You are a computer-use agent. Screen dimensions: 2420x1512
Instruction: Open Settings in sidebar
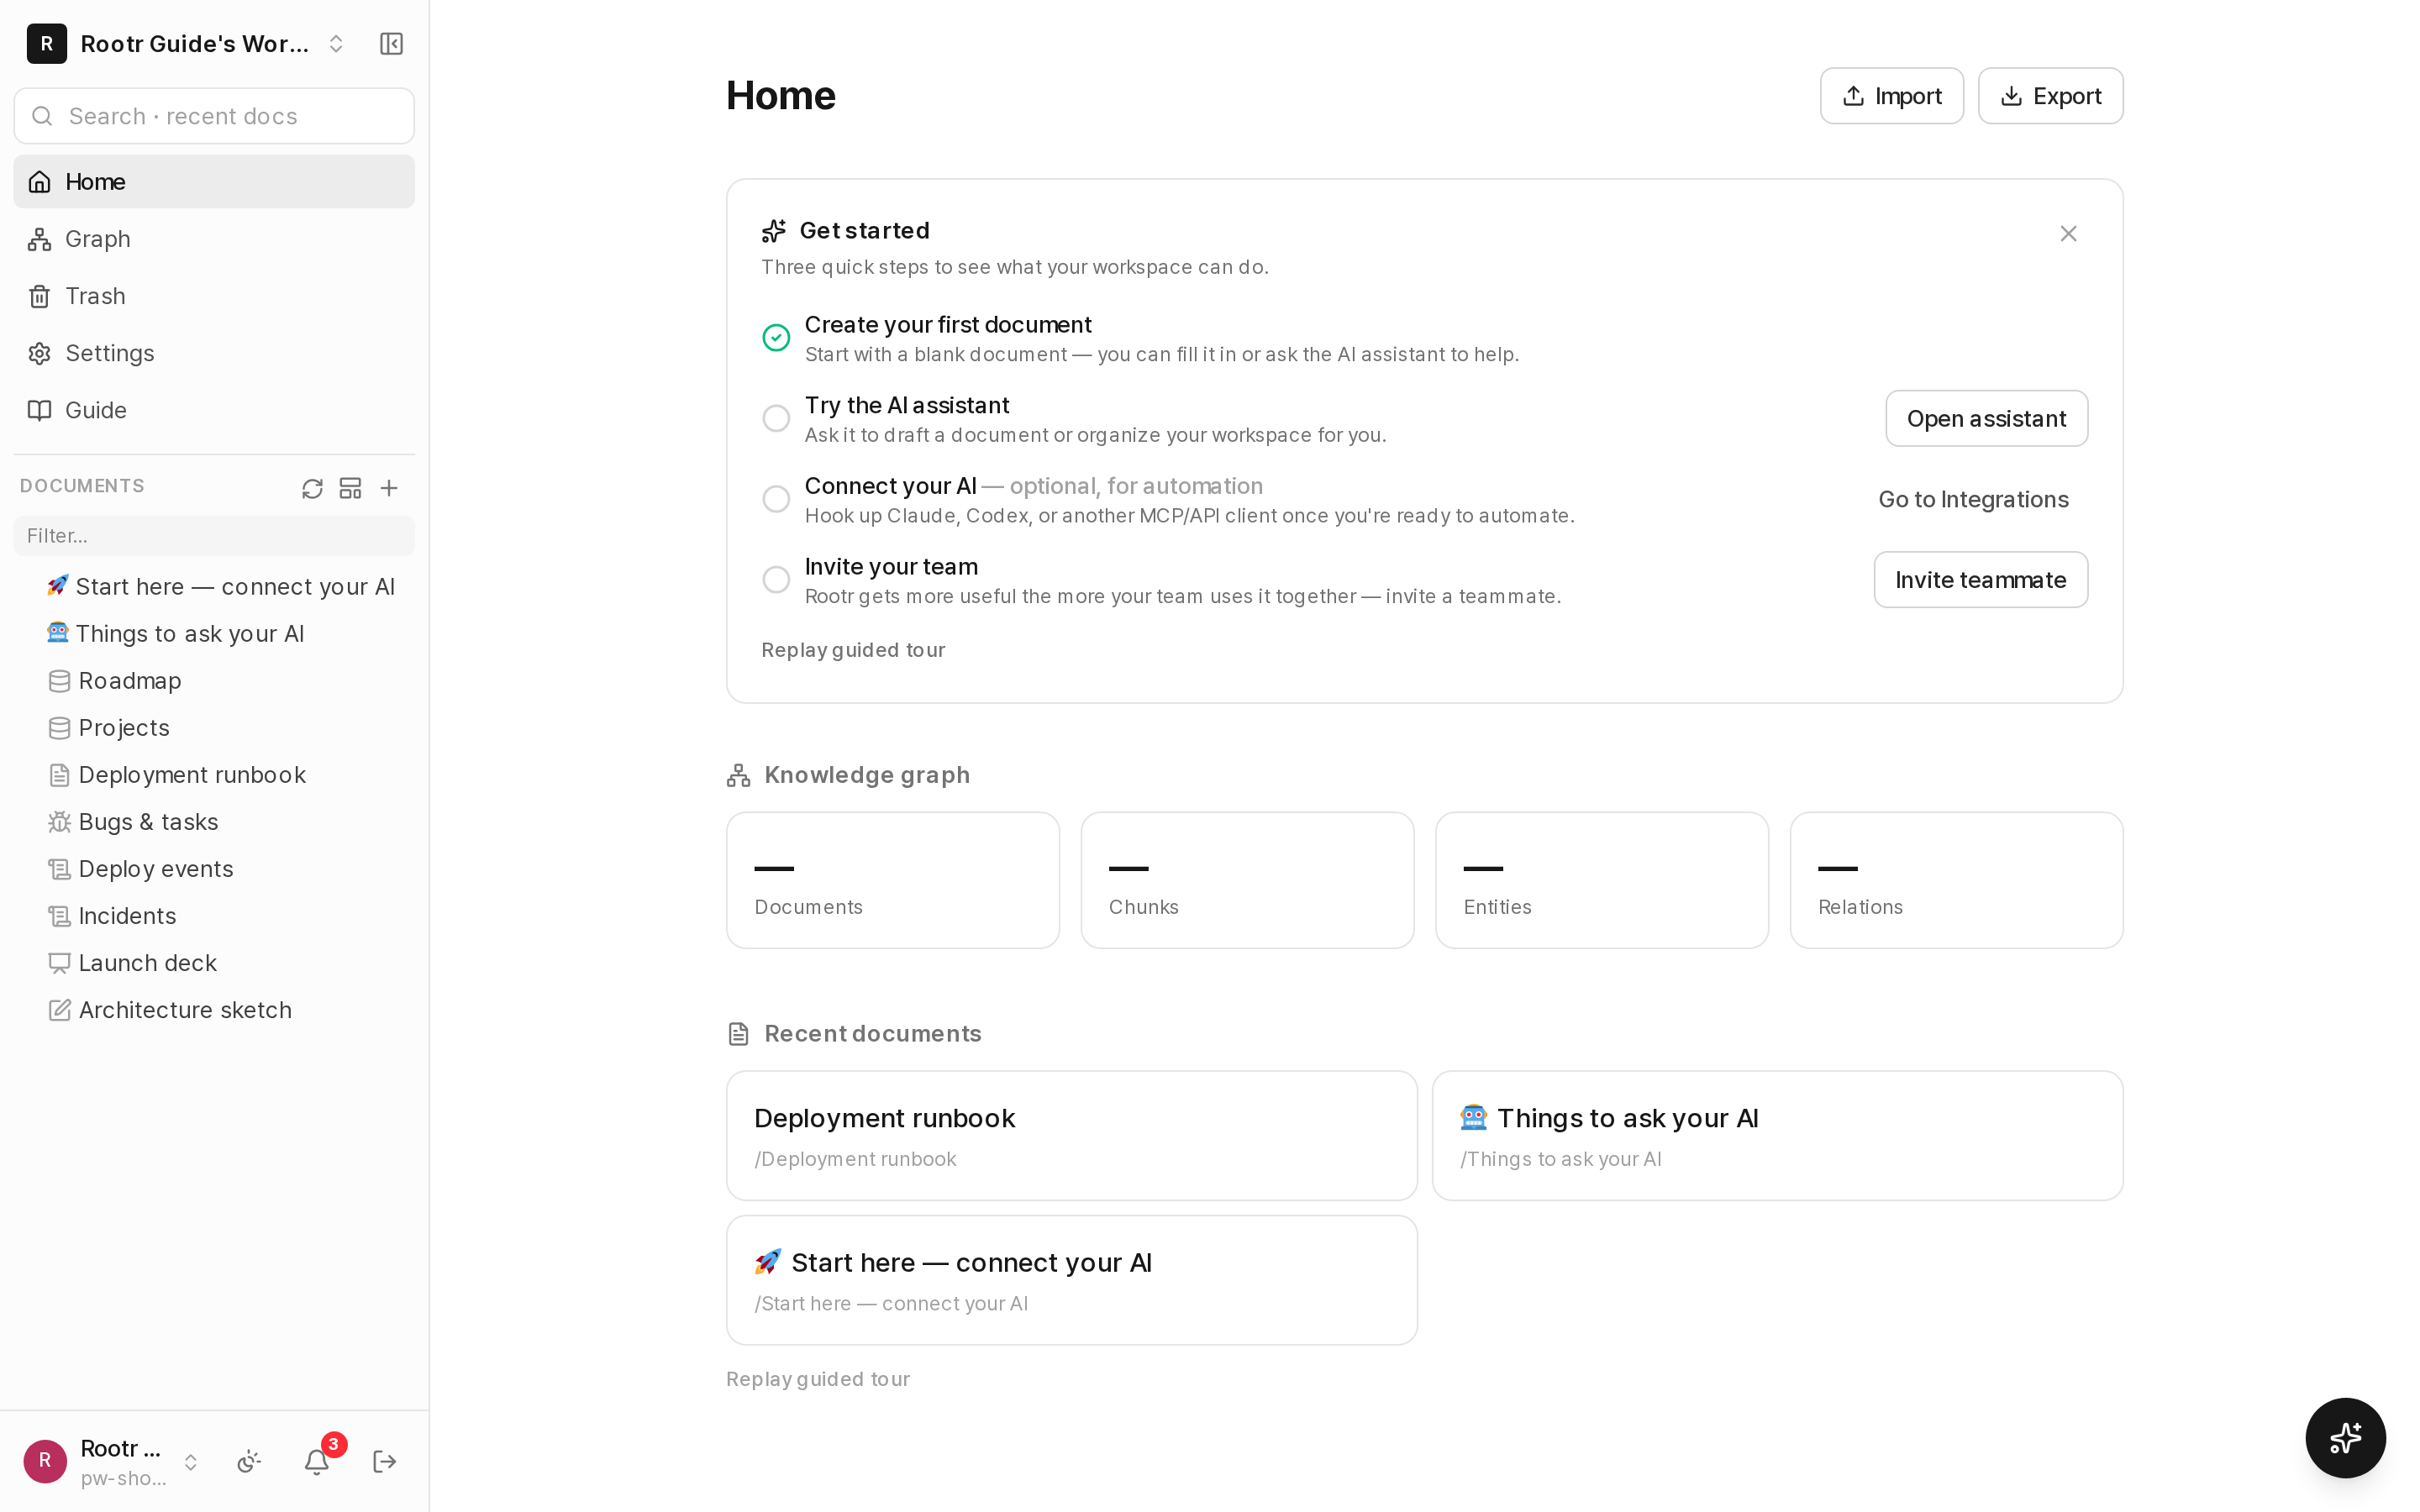click(x=214, y=353)
